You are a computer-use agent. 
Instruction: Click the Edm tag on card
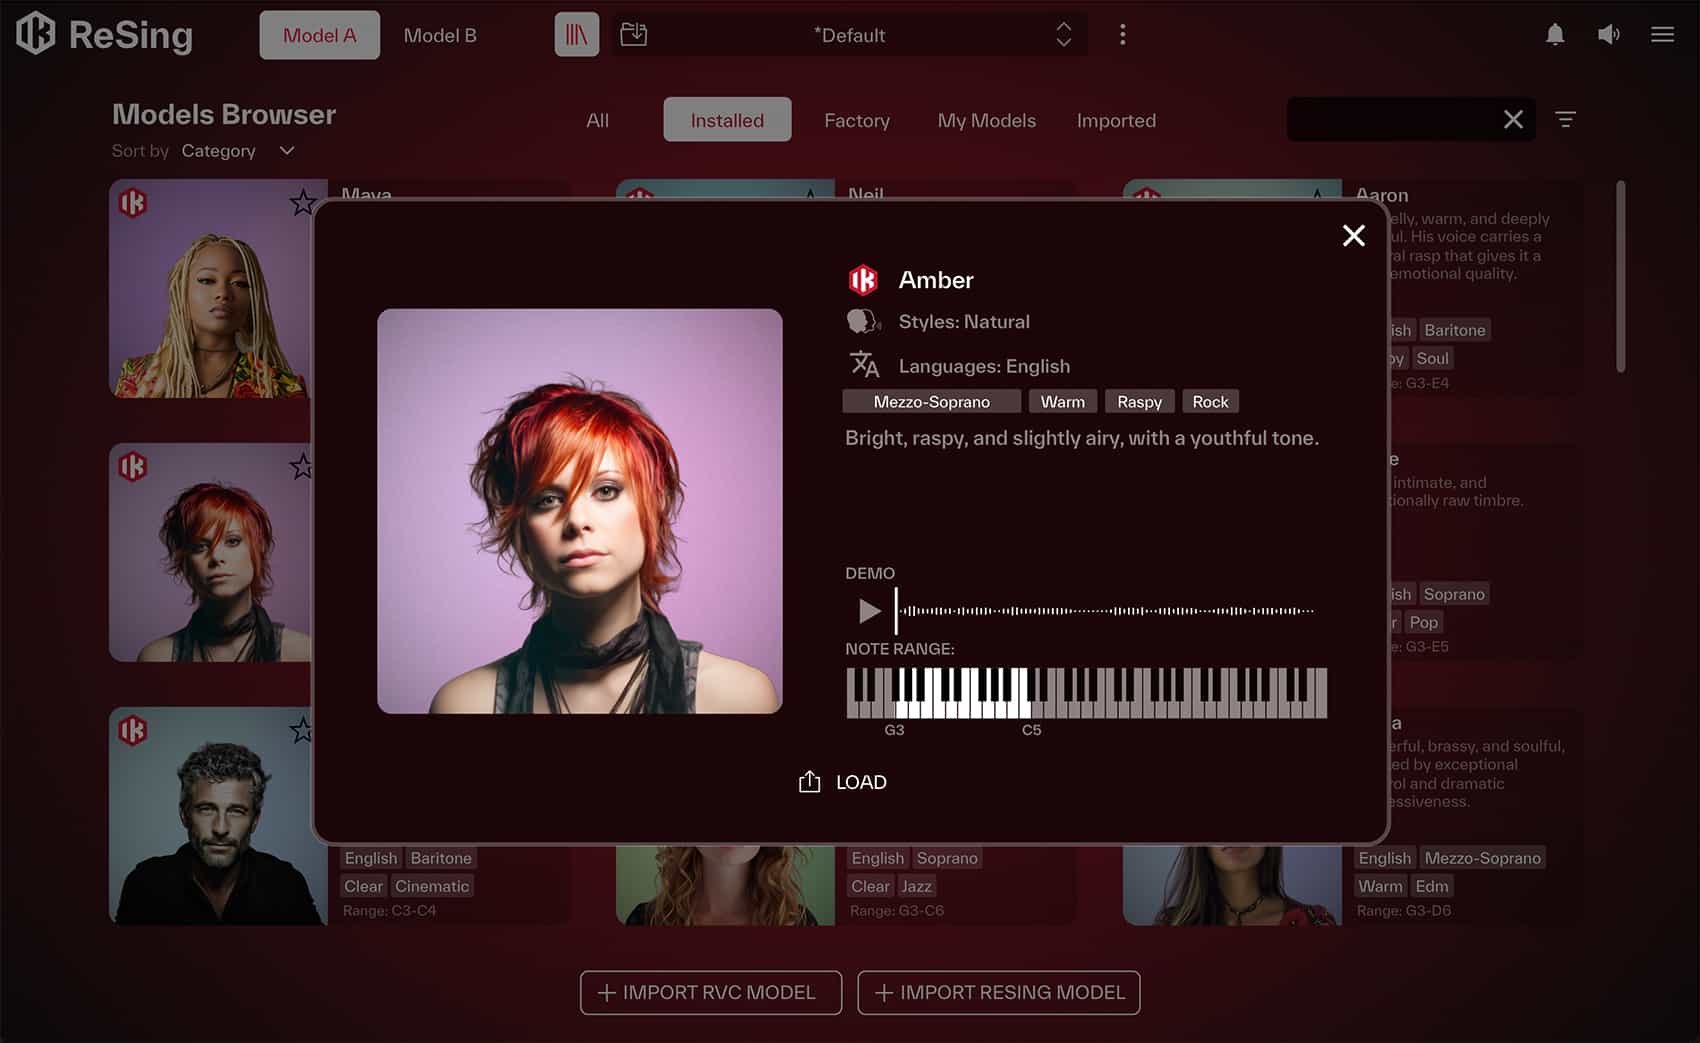[x=1432, y=886]
